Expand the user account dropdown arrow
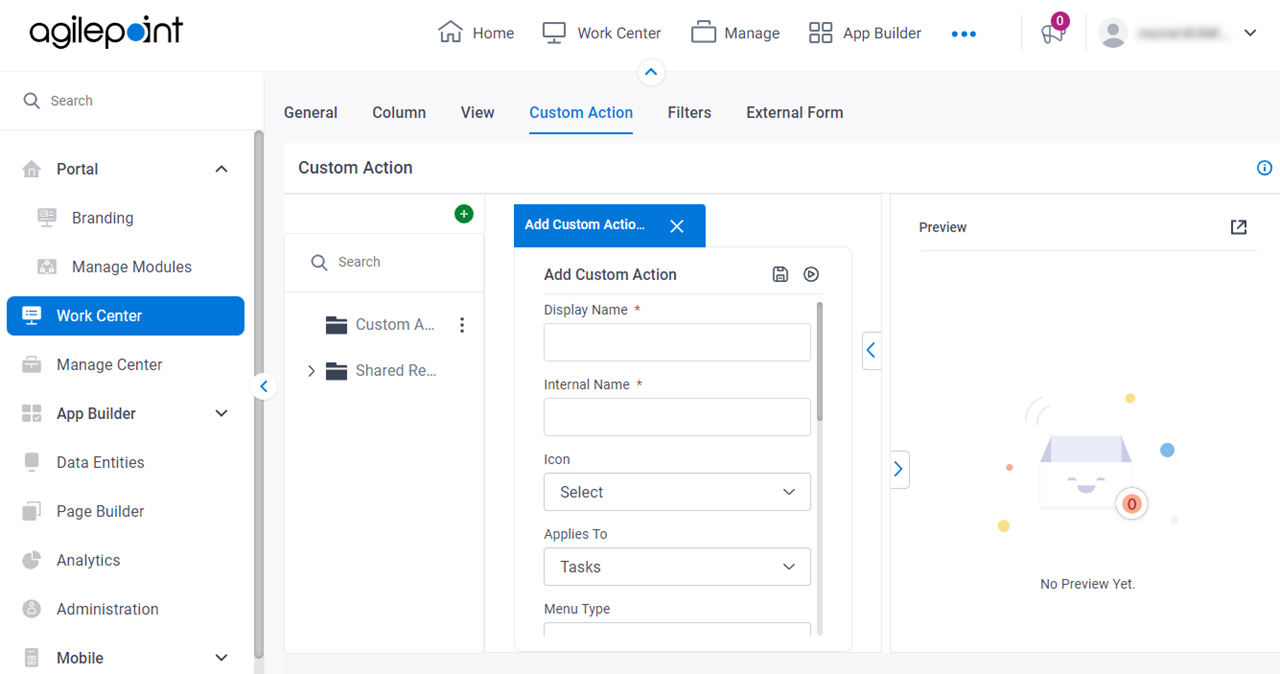This screenshot has height=674, width=1280. [1250, 33]
